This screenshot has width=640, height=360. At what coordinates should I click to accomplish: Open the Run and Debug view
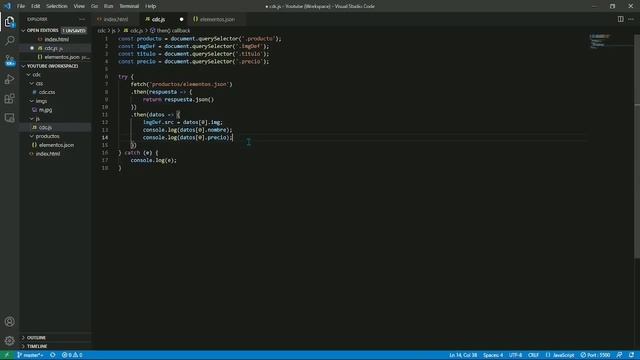9,80
